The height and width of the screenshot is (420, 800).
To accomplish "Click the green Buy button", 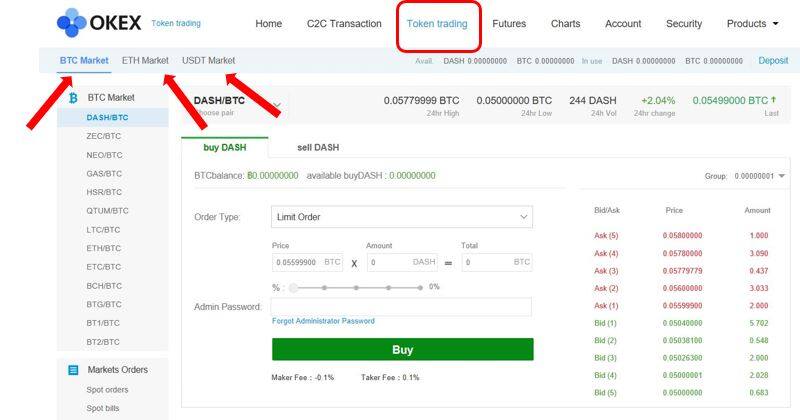I will (x=403, y=350).
